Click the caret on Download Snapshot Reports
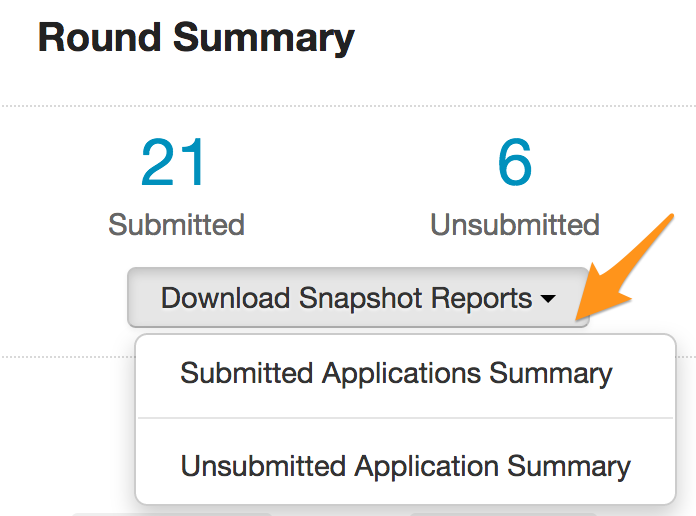Viewport: 696px width, 516px height. [x=547, y=298]
